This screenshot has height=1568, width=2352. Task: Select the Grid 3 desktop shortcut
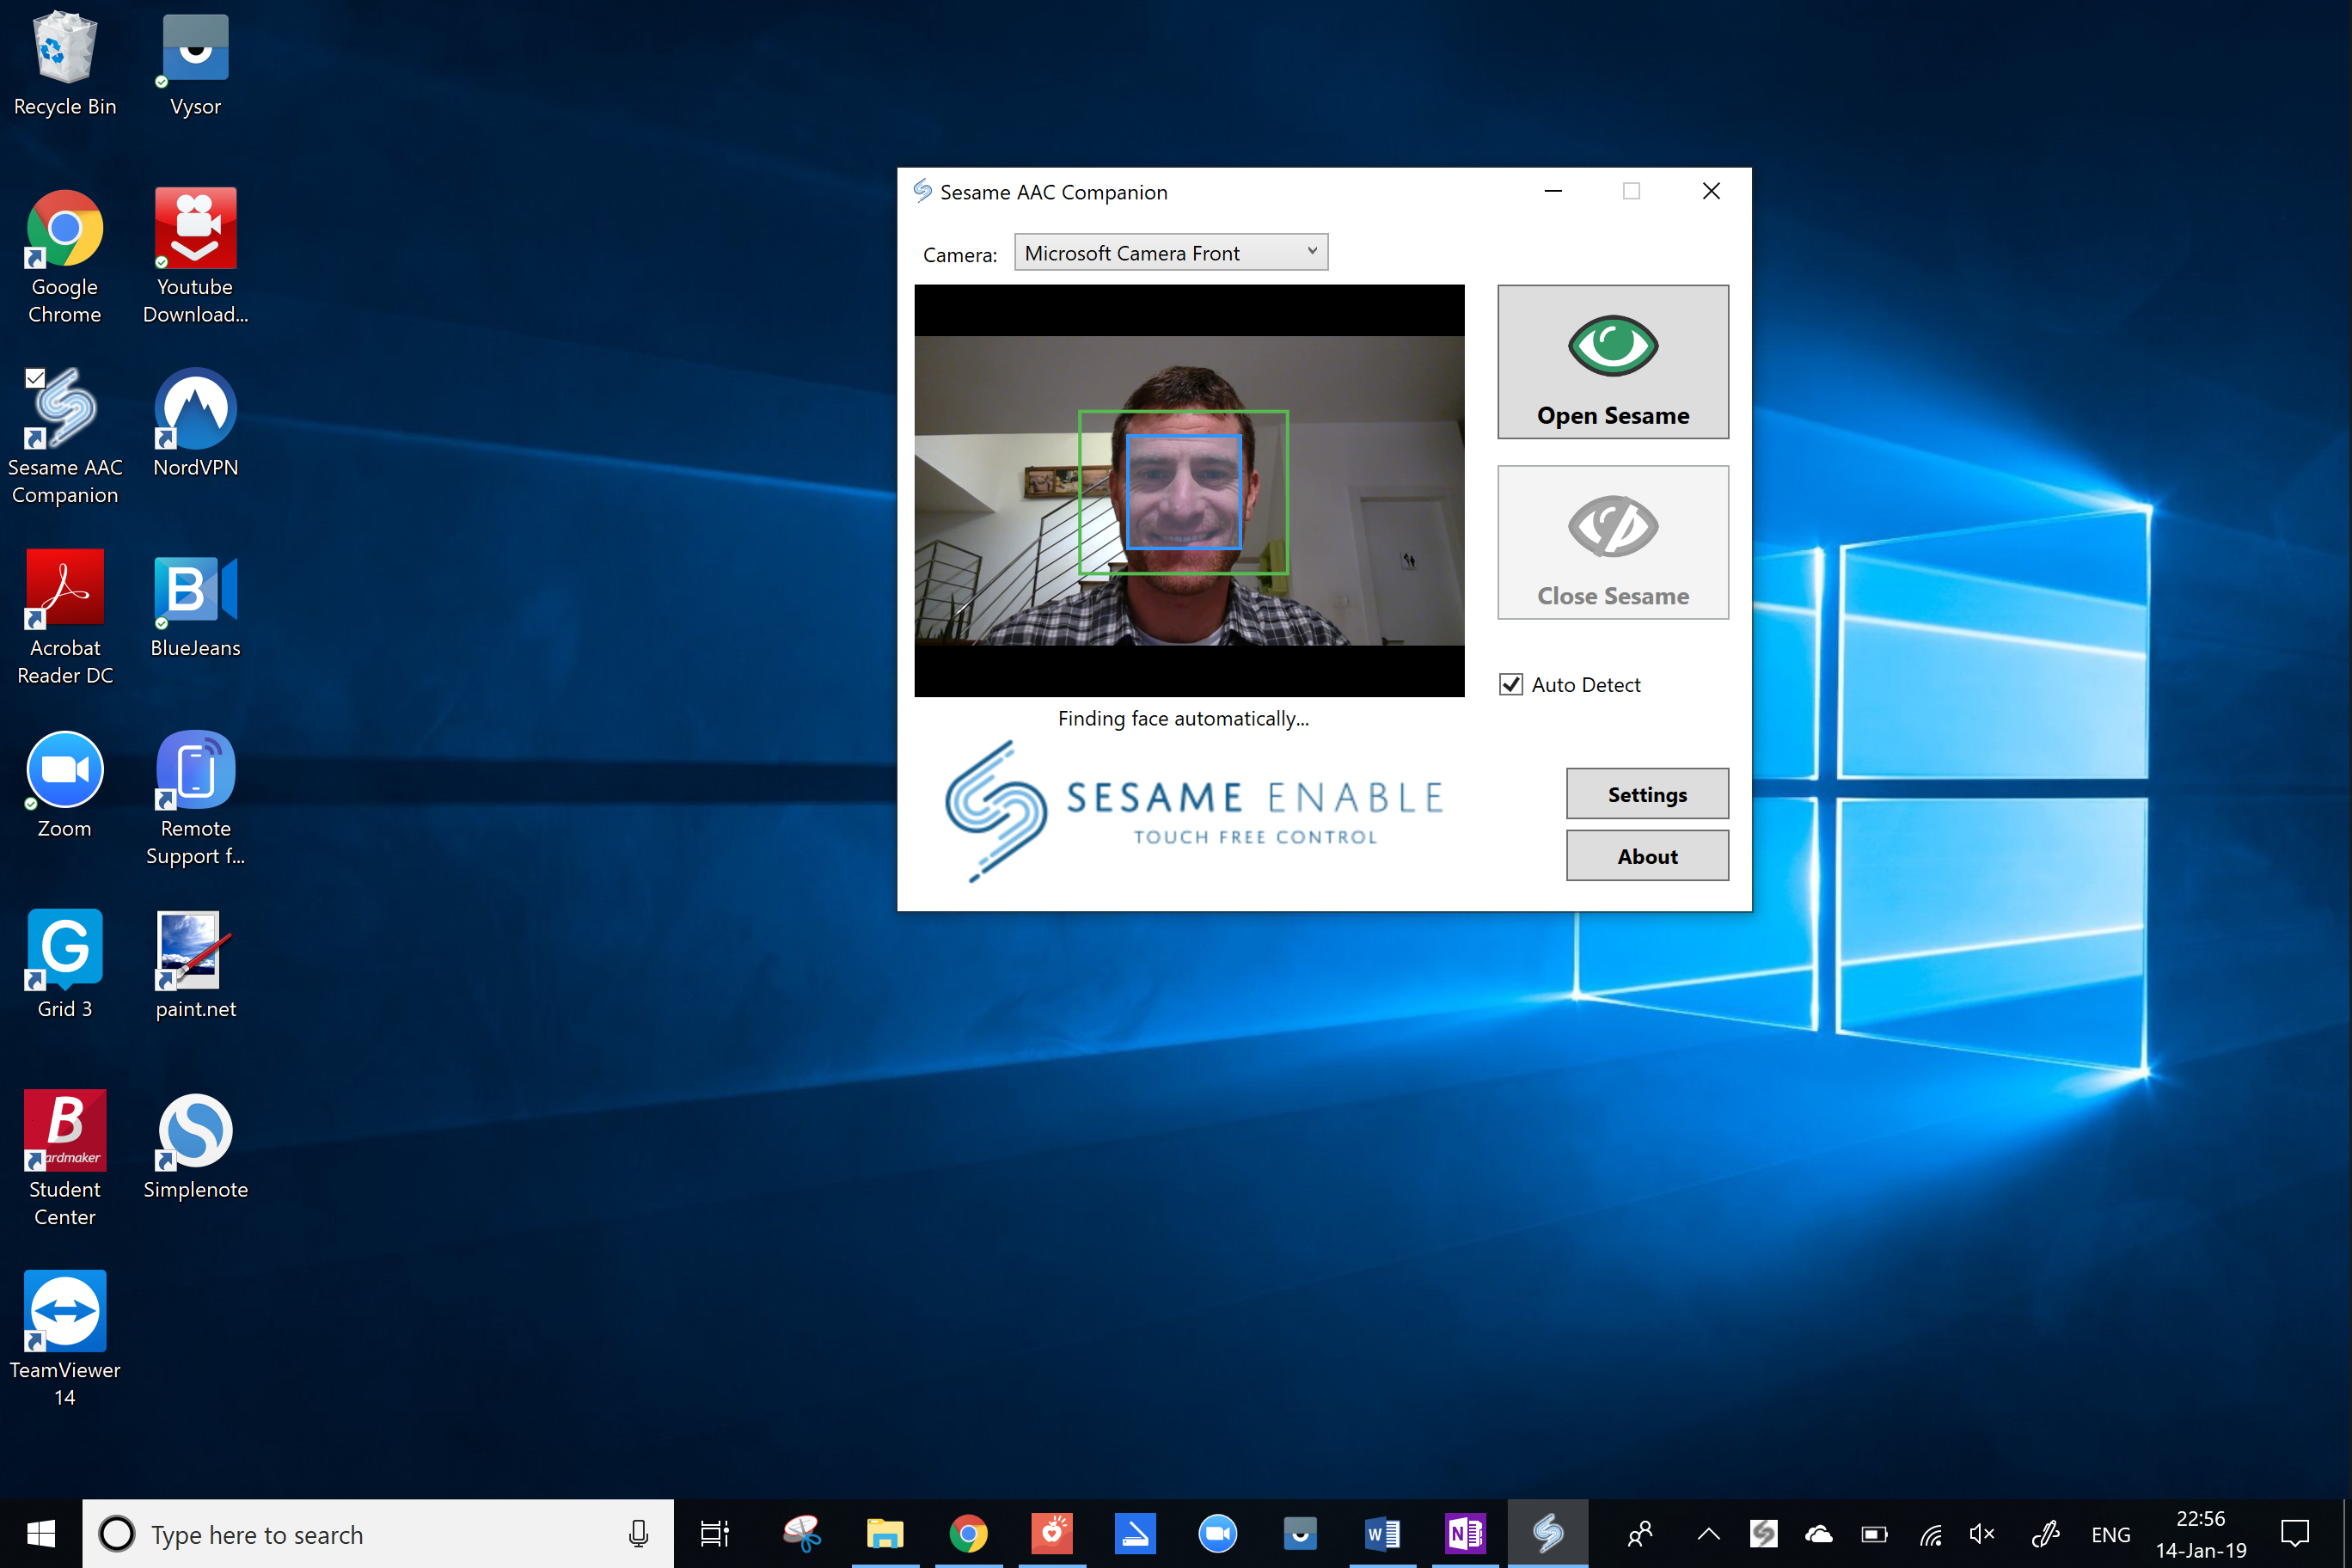65,965
